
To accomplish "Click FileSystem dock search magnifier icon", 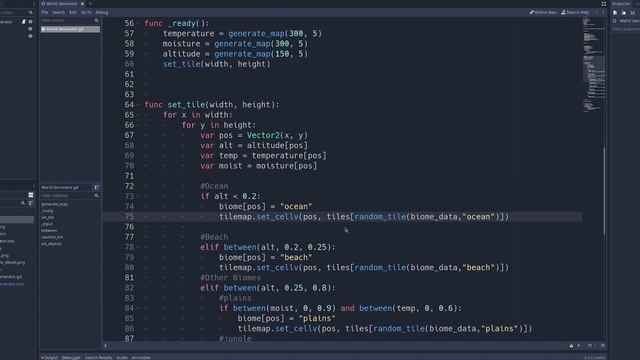I will pos(23,203).
